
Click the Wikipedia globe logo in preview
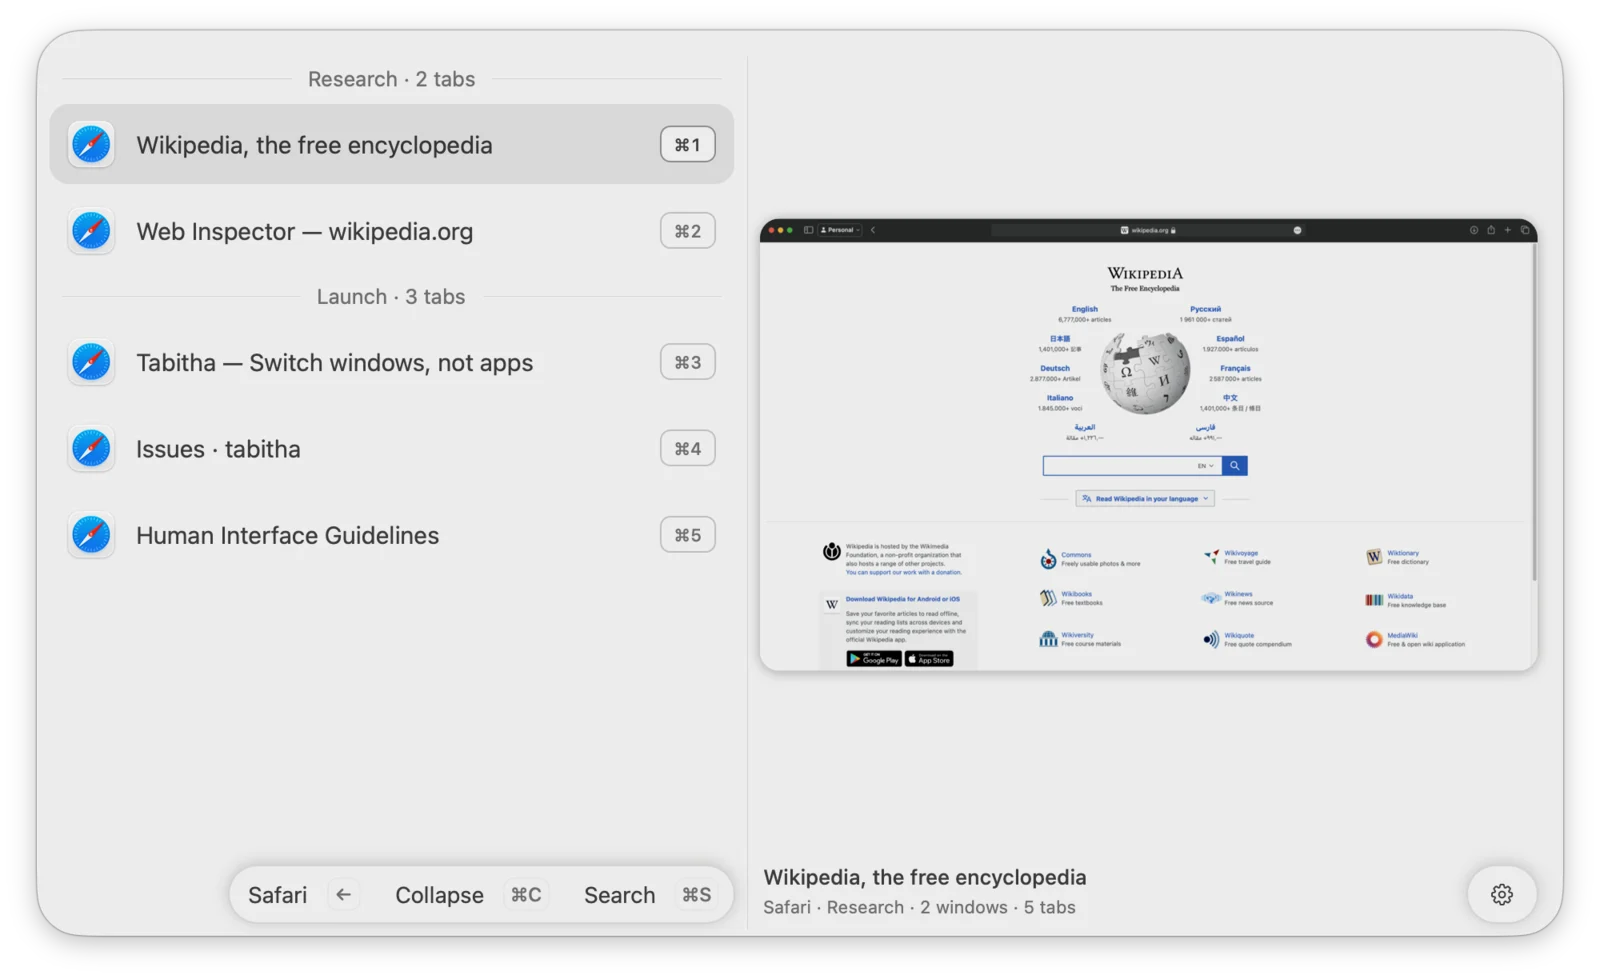(x=1145, y=373)
